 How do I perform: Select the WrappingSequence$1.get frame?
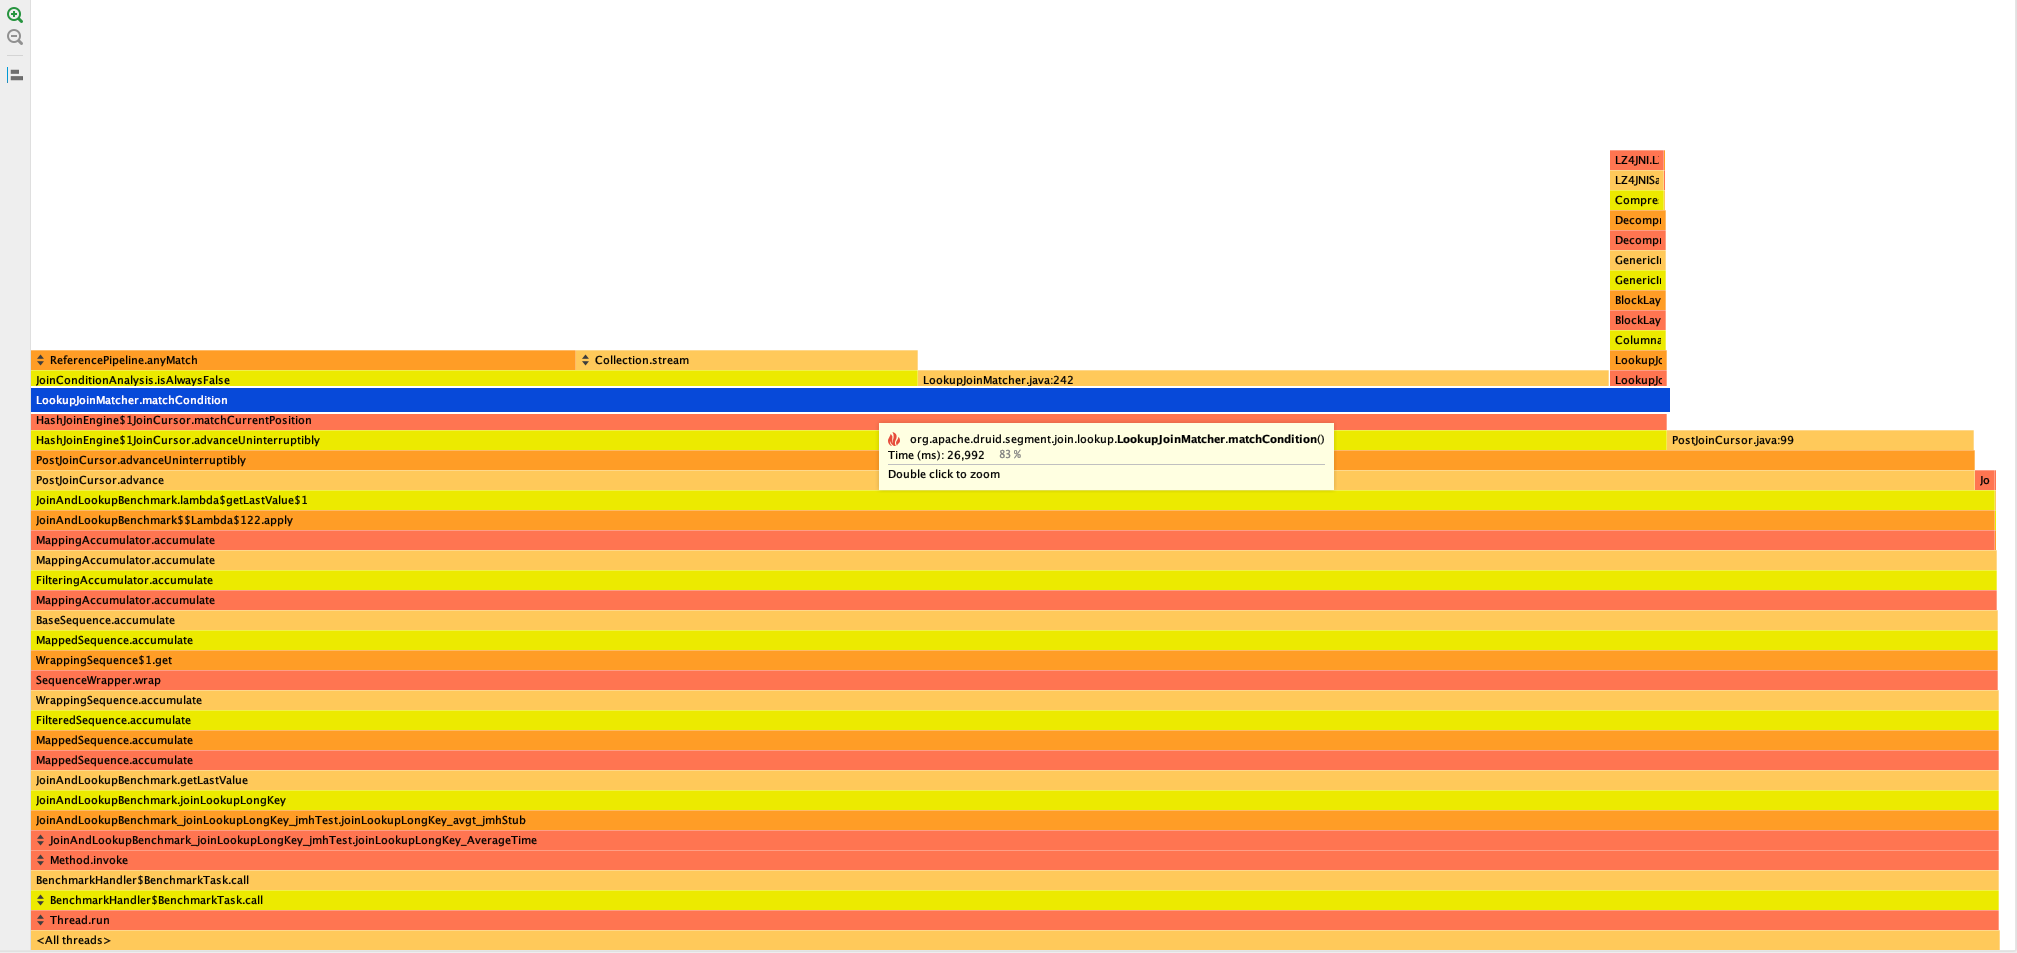tap(1015, 660)
